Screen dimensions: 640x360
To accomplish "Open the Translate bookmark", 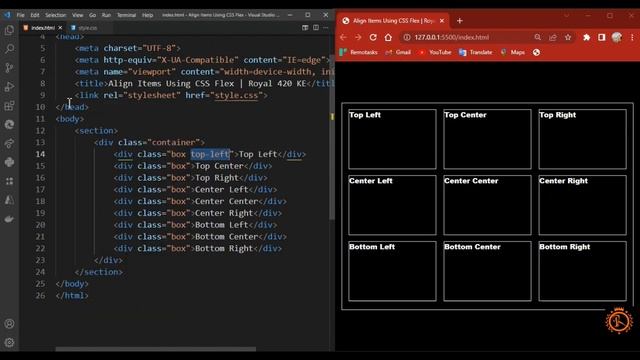I will pos(476,52).
